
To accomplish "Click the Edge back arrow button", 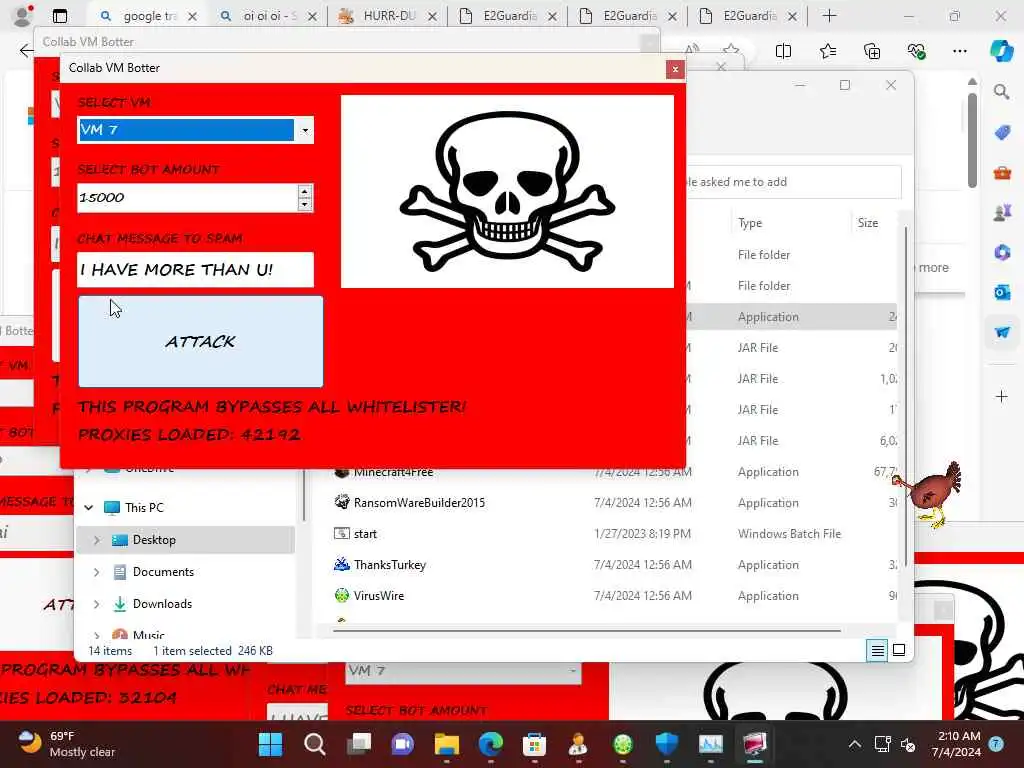I will 25,50.
